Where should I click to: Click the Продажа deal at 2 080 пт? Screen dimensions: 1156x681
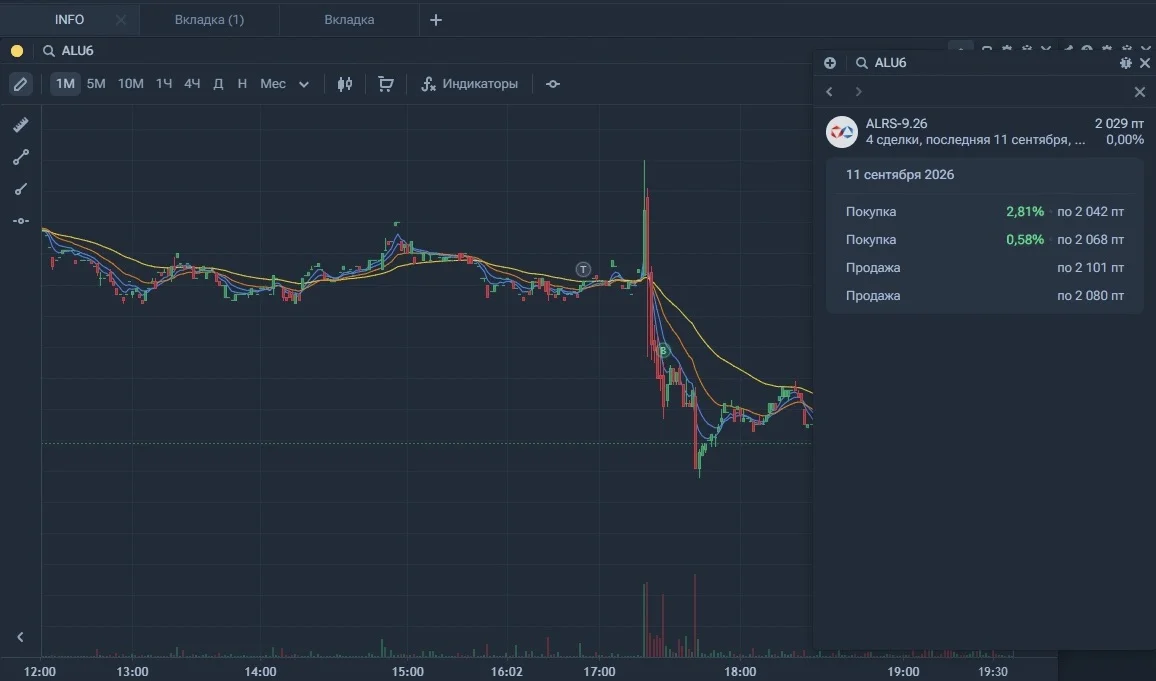coord(985,296)
